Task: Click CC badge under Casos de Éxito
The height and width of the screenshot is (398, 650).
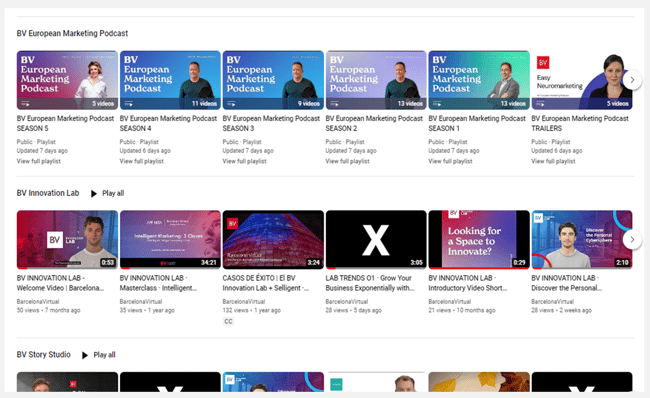Action: (228, 321)
